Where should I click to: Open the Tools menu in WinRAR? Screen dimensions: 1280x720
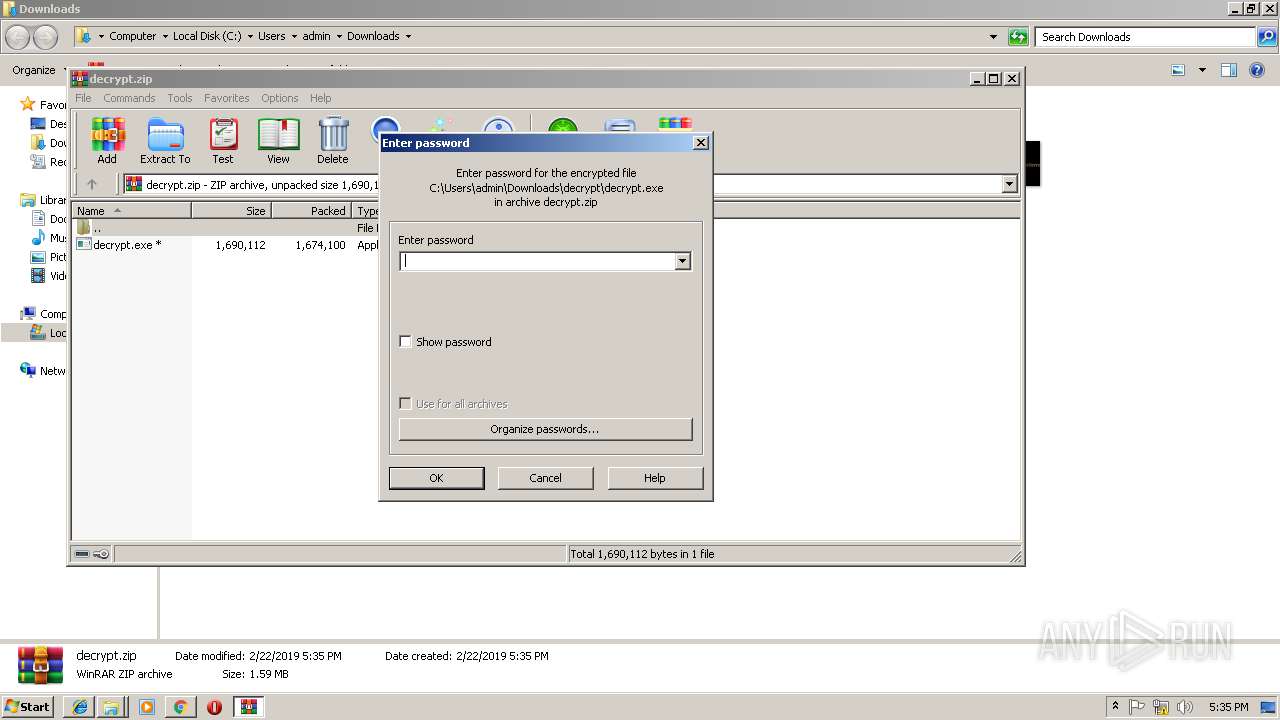click(x=180, y=98)
